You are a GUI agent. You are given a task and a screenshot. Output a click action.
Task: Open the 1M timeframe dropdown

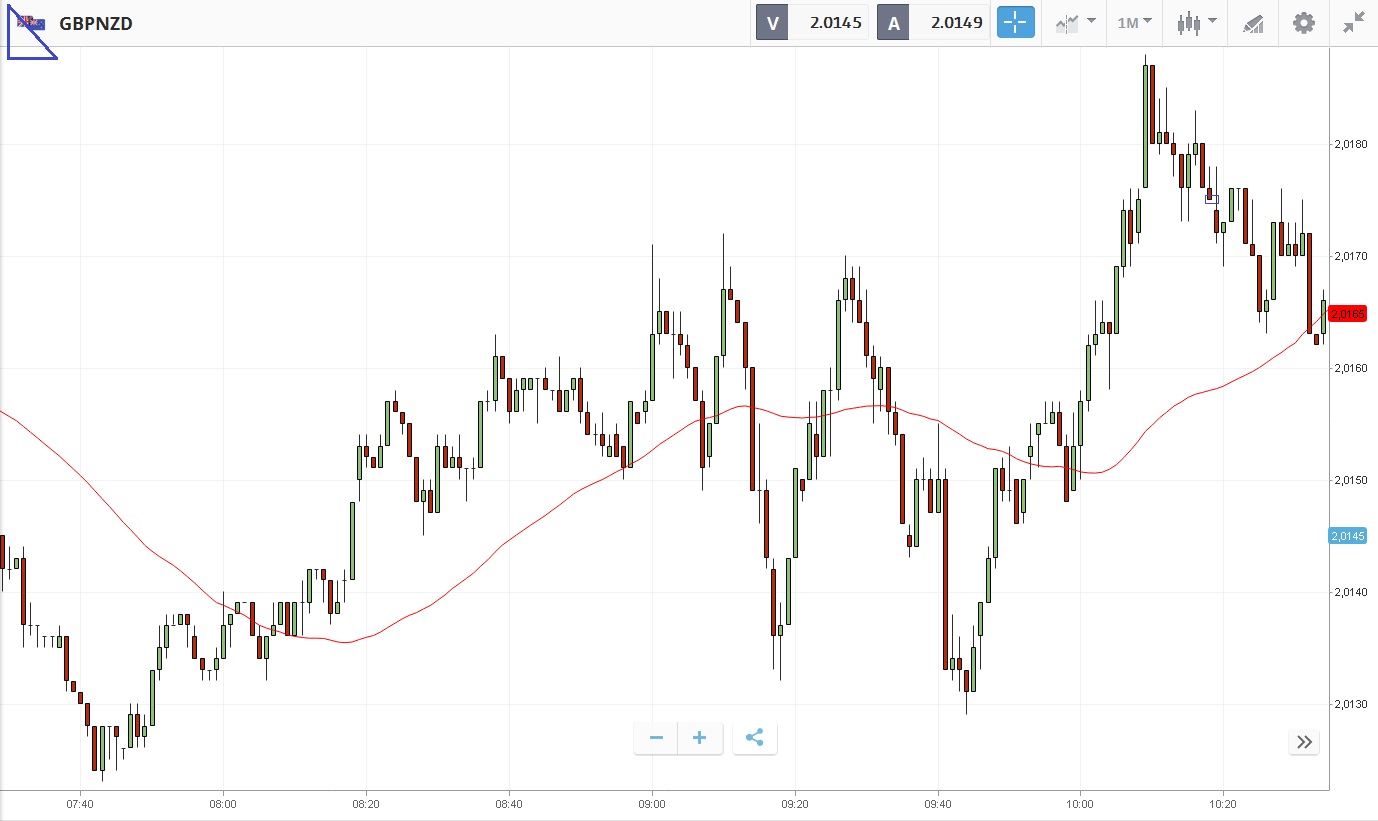pos(1134,22)
